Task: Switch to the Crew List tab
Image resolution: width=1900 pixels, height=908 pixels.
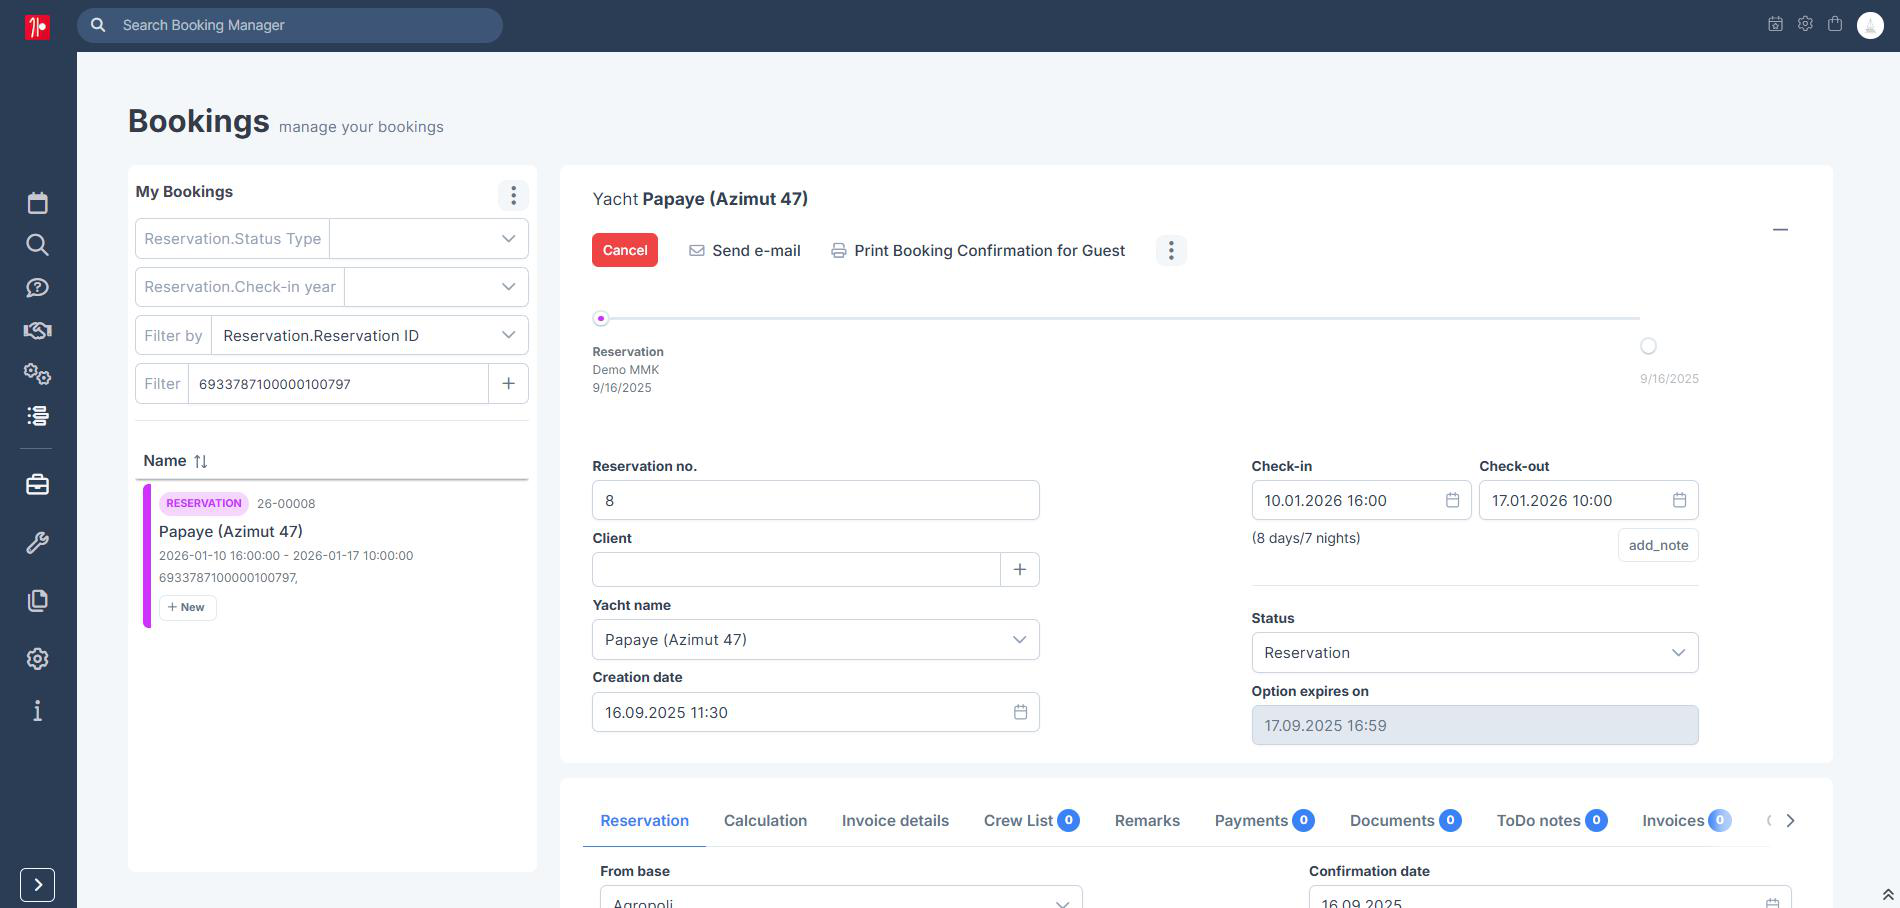Action: [x=1031, y=821]
